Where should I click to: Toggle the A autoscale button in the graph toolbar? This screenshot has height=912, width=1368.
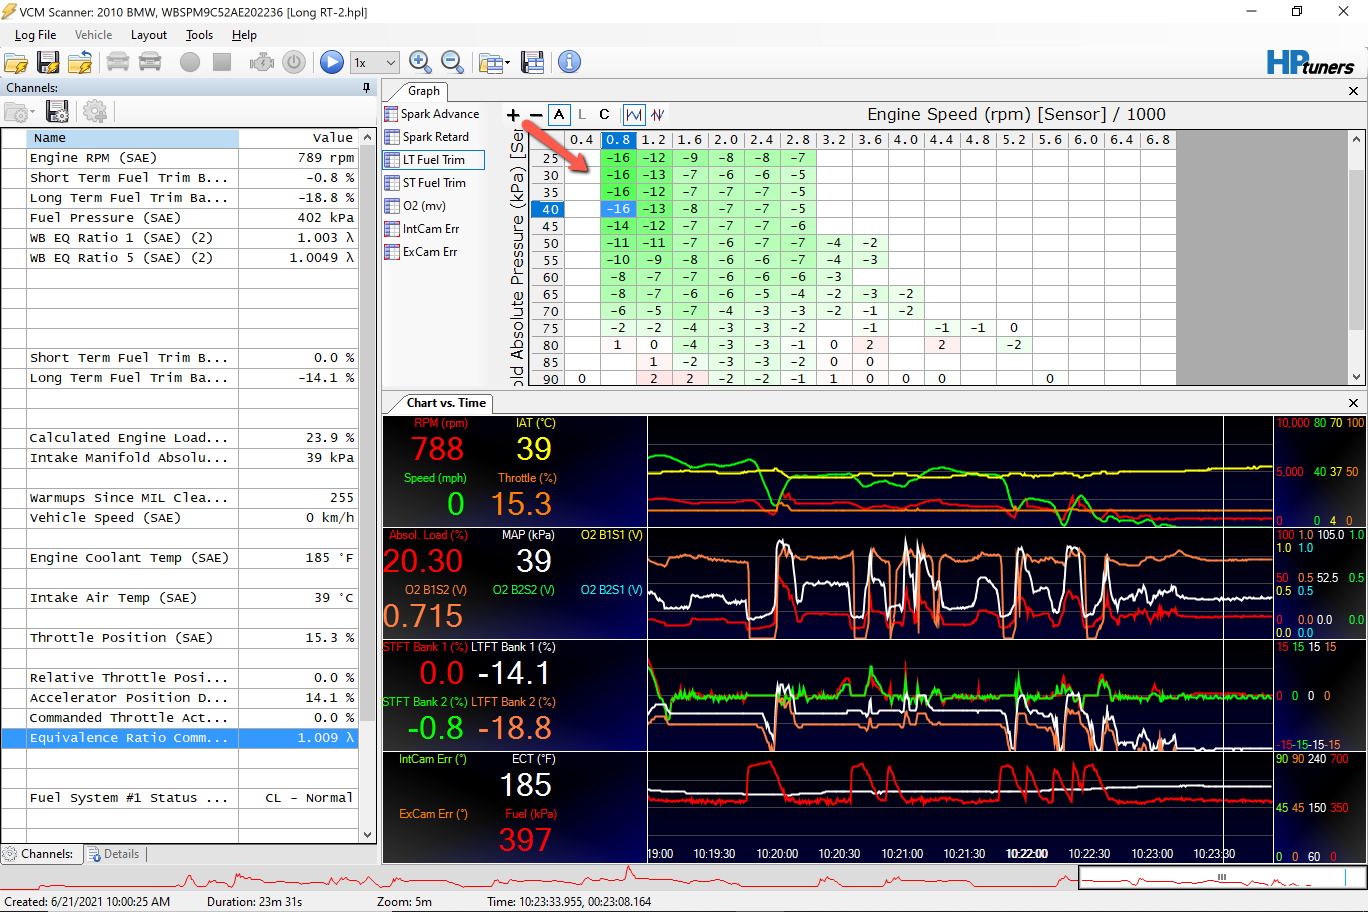(x=558, y=114)
